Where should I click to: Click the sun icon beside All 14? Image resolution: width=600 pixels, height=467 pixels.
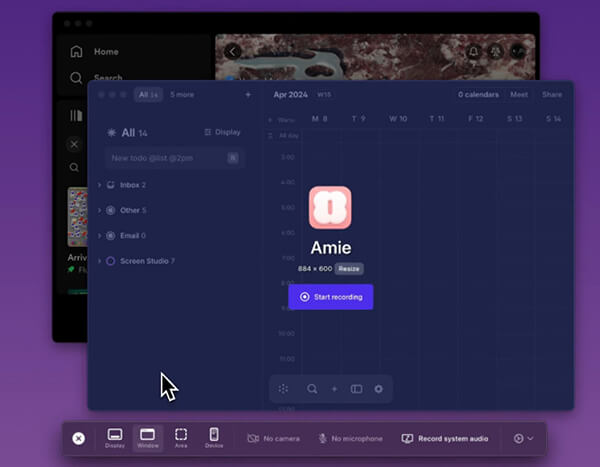point(111,132)
